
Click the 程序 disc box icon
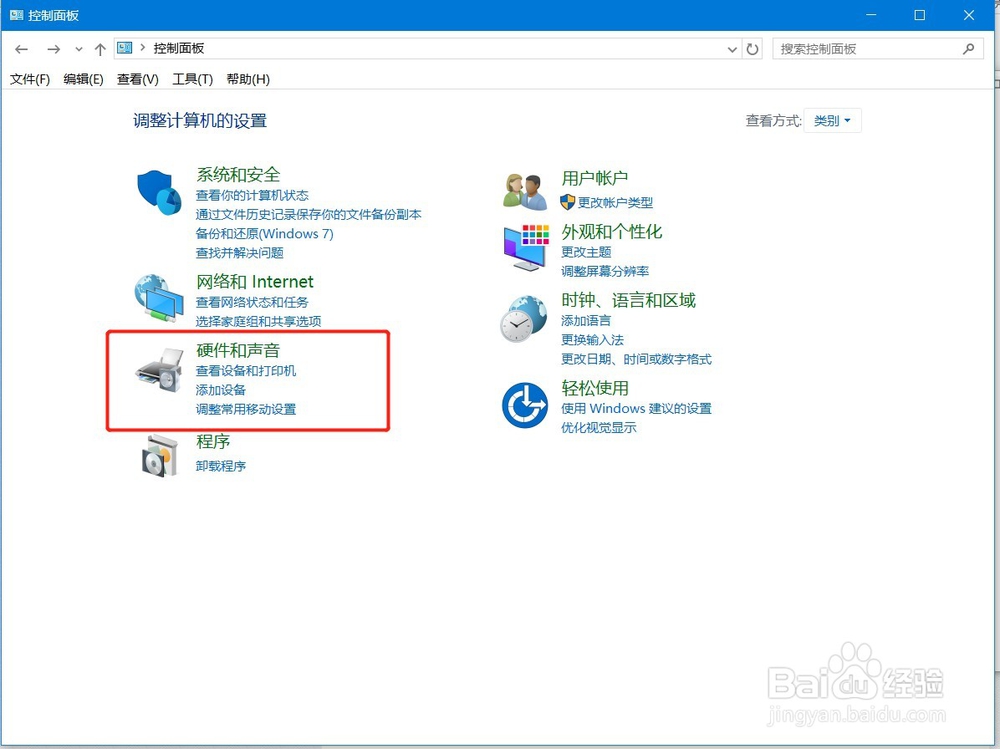tap(159, 456)
